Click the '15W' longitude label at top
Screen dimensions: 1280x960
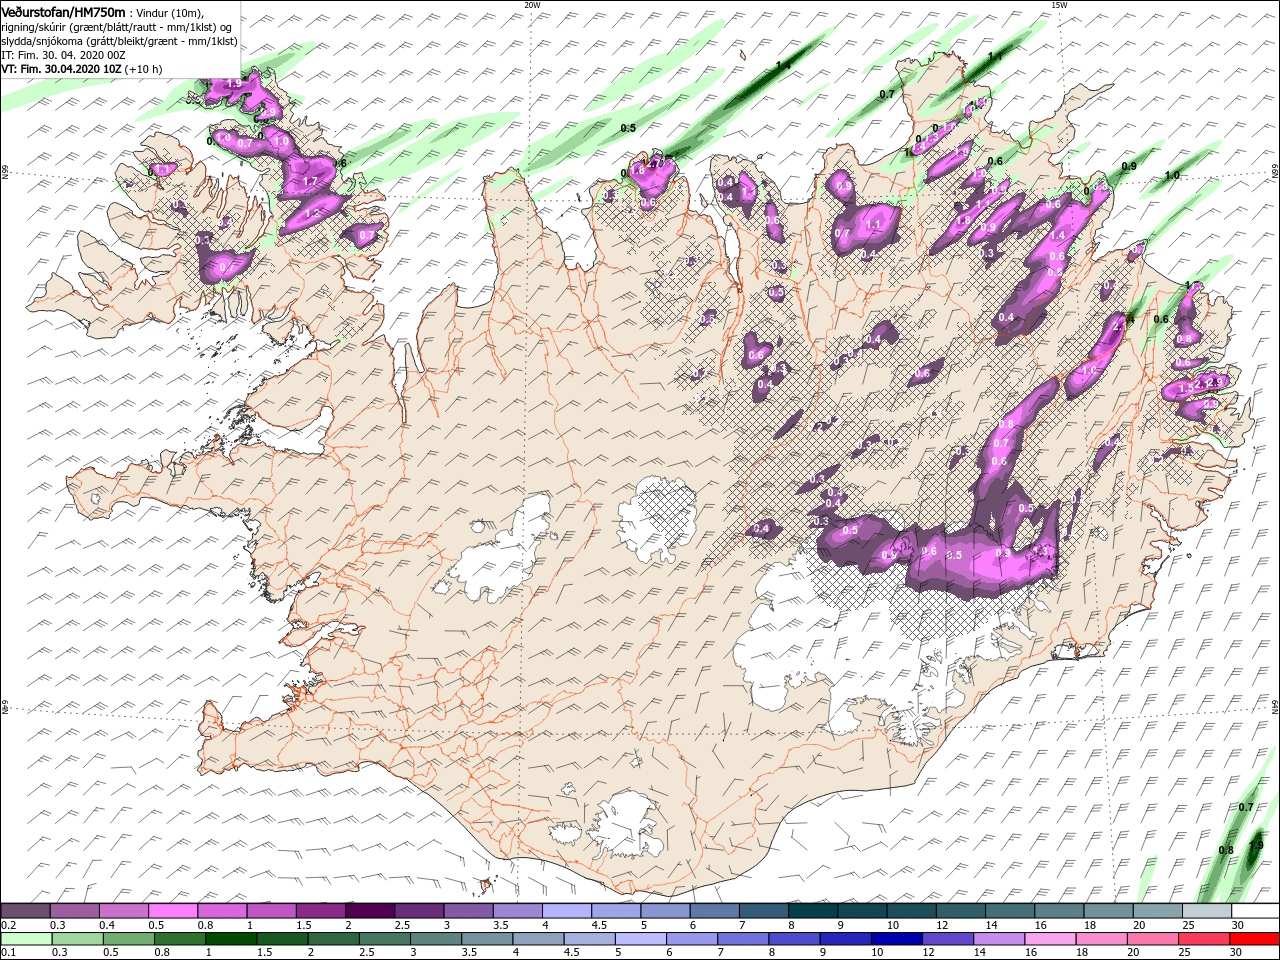(1059, 4)
